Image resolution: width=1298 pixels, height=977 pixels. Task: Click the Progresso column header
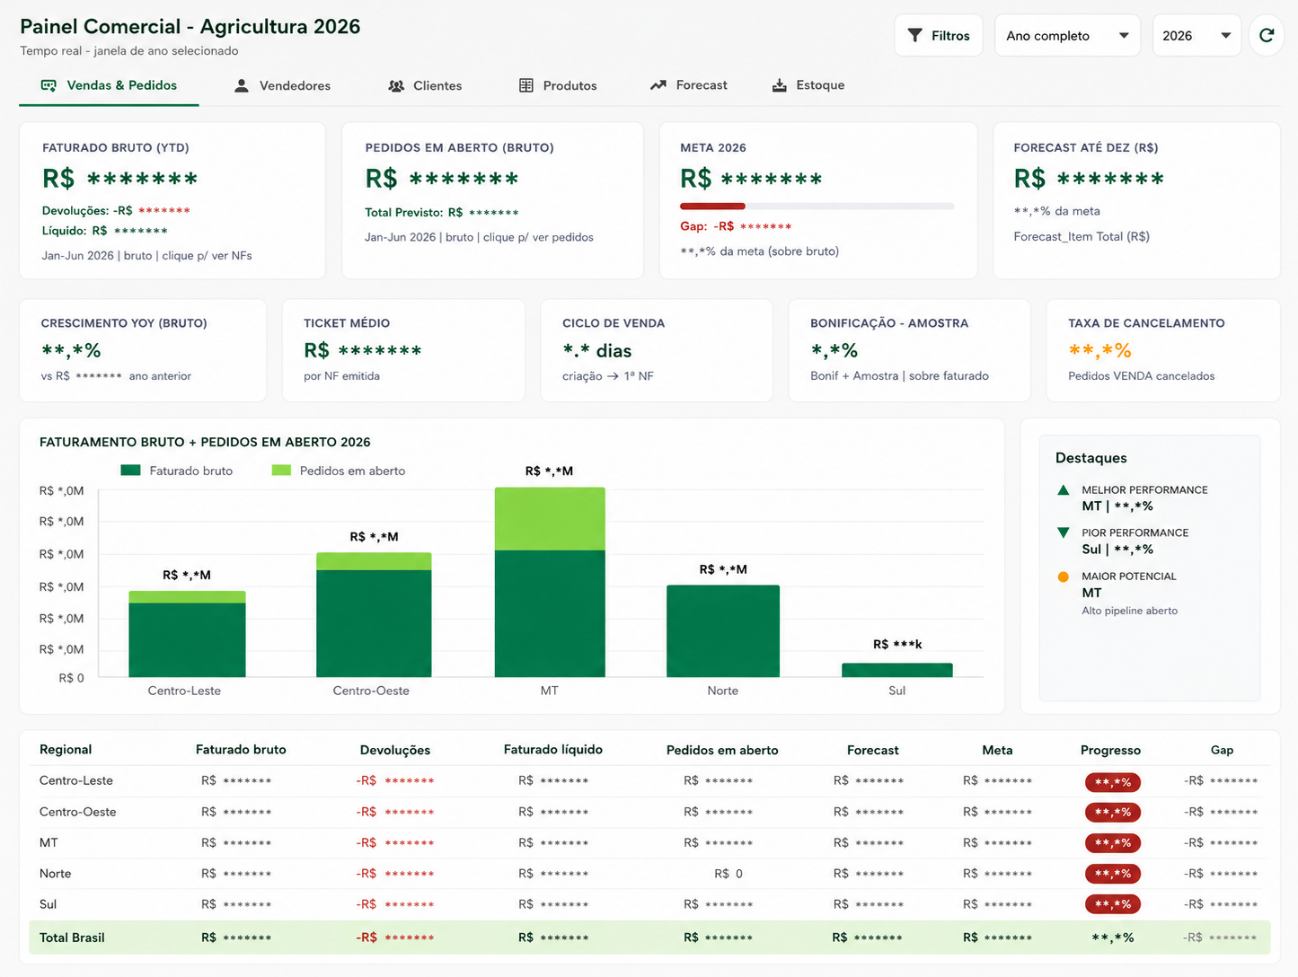pos(1110,750)
